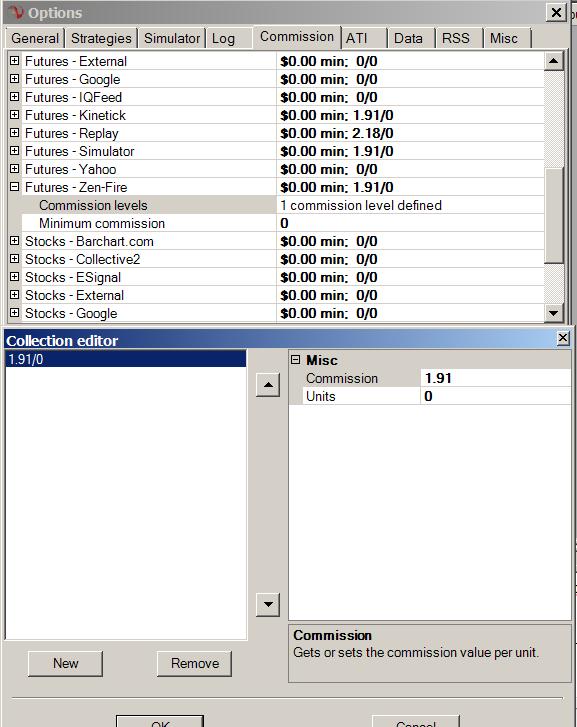Close the Options window
The image size is (577, 727).
pyautogui.click(x=556, y=12)
